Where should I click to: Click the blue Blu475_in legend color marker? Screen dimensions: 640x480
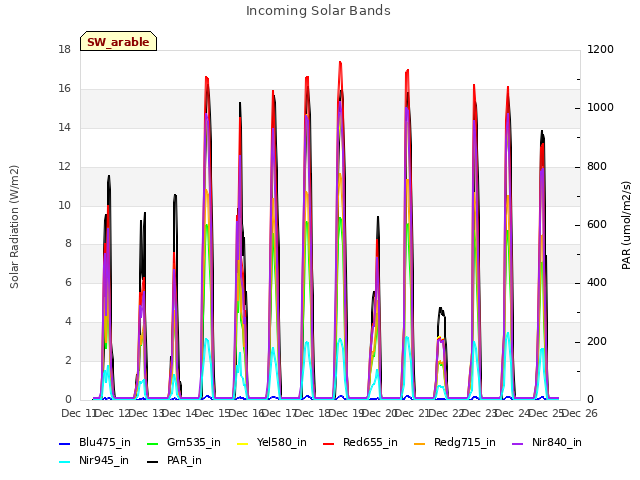[x=65, y=443]
